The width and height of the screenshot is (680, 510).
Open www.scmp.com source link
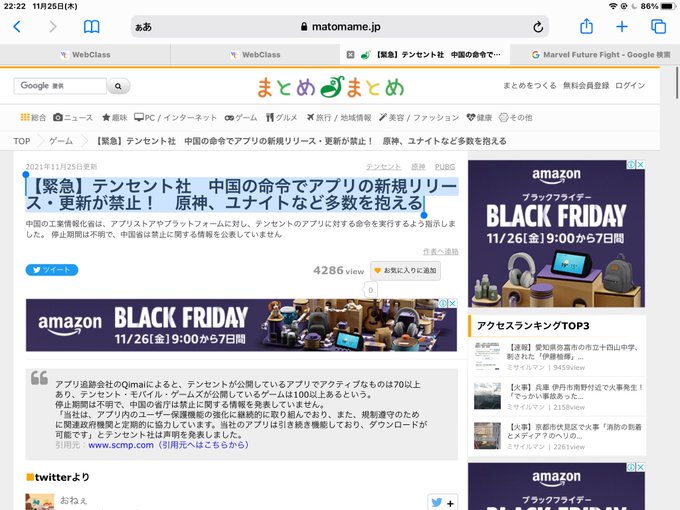[x=168, y=445]
